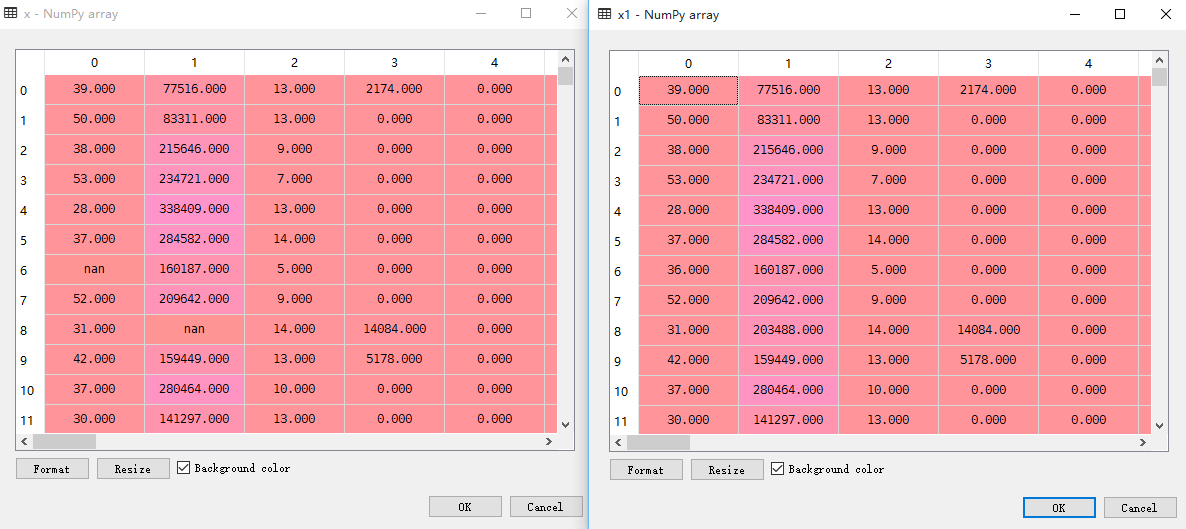
Task: Click the nan cell in row 6 of x
Action: tap(95, 269)
